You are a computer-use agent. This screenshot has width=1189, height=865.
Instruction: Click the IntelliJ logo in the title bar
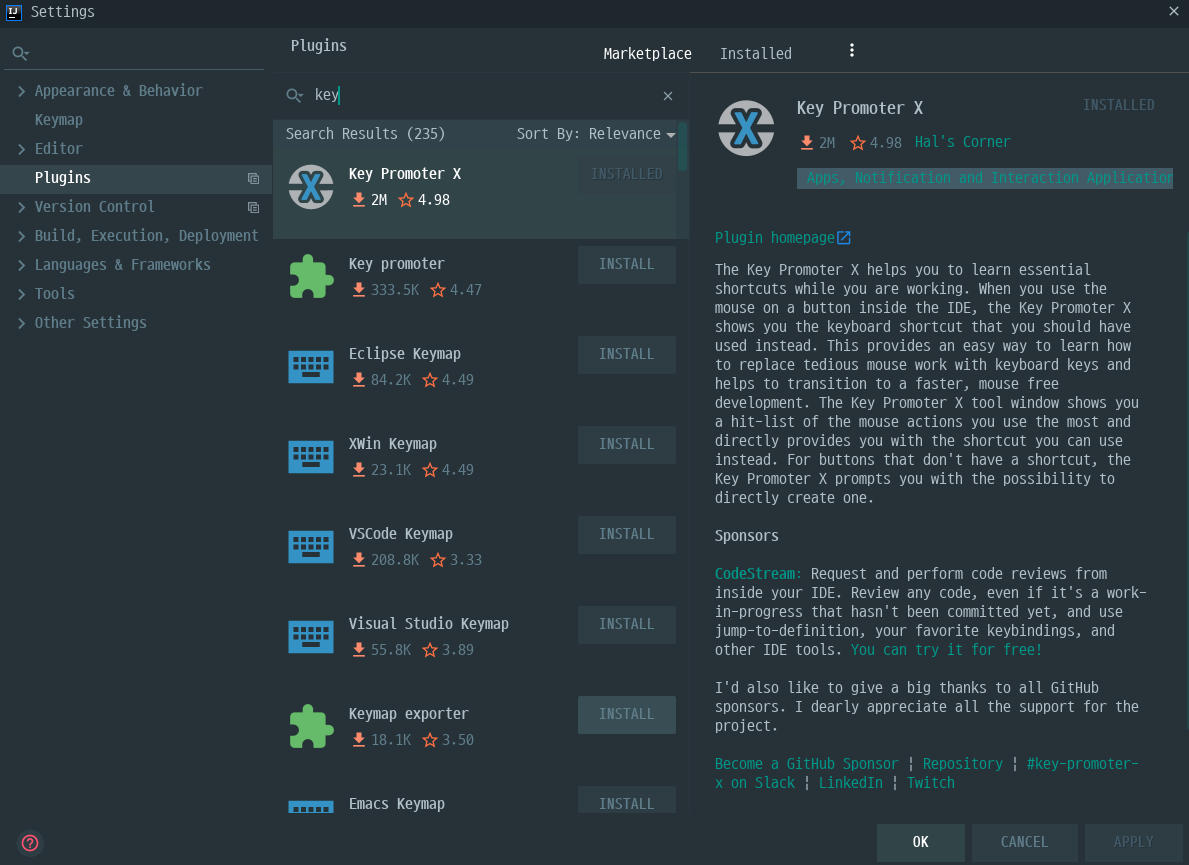tap(13, 11)
